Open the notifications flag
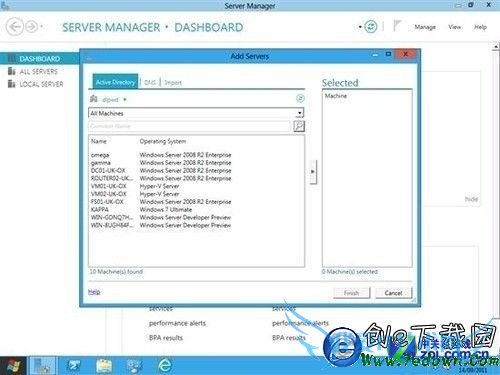Image resolution: width=500 pixels, height=375 pixels. click(x=396, y=26)
